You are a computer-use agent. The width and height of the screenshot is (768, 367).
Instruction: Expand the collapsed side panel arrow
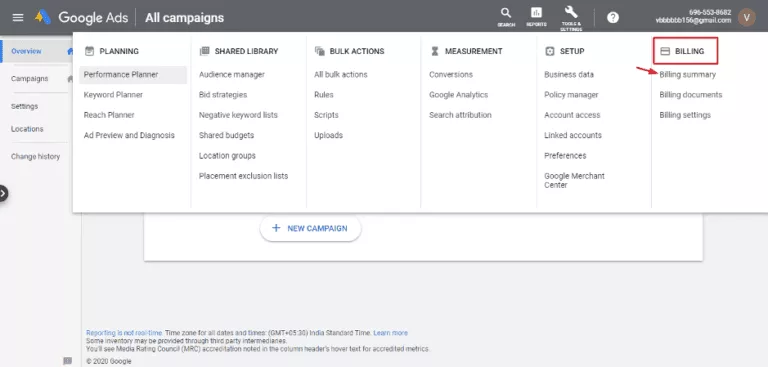[x=3, y=194]
